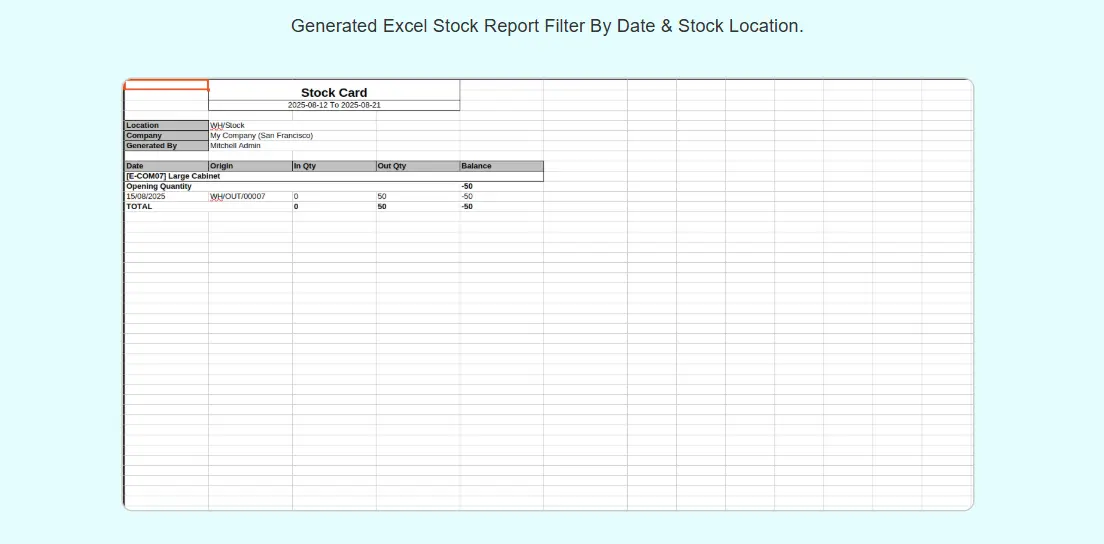Select the 15/08/2025 date cell
This screenshot has height=544, width=1104.
pyautogui.click(x=166, y=197)
